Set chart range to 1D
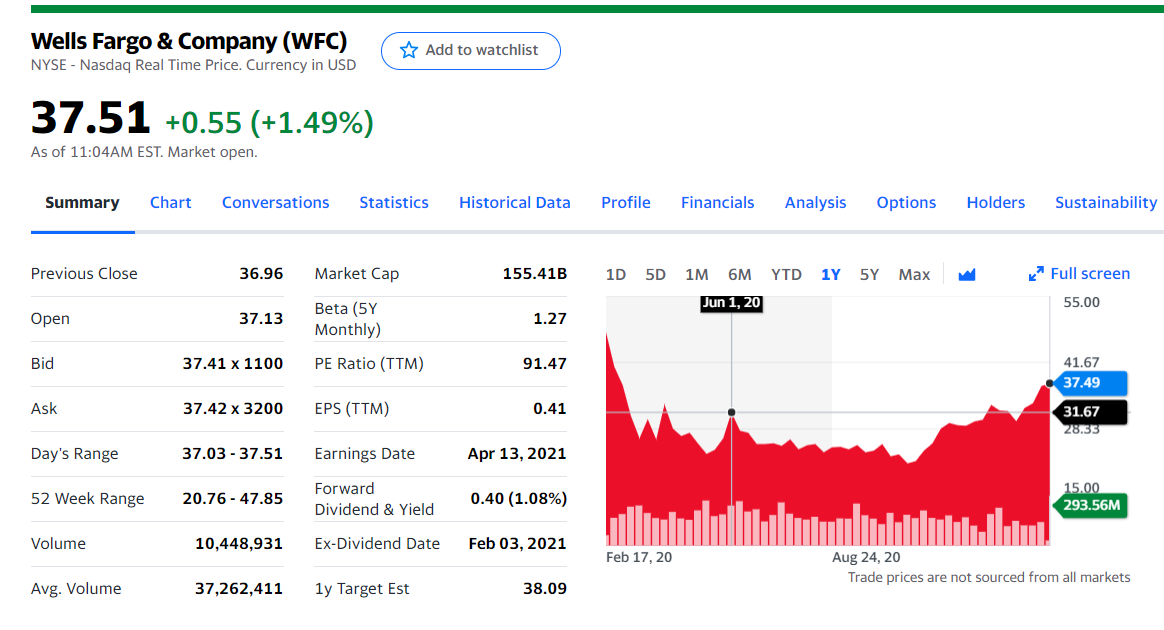This screenshot has width=1164, height=630. (x=615, y=275)
